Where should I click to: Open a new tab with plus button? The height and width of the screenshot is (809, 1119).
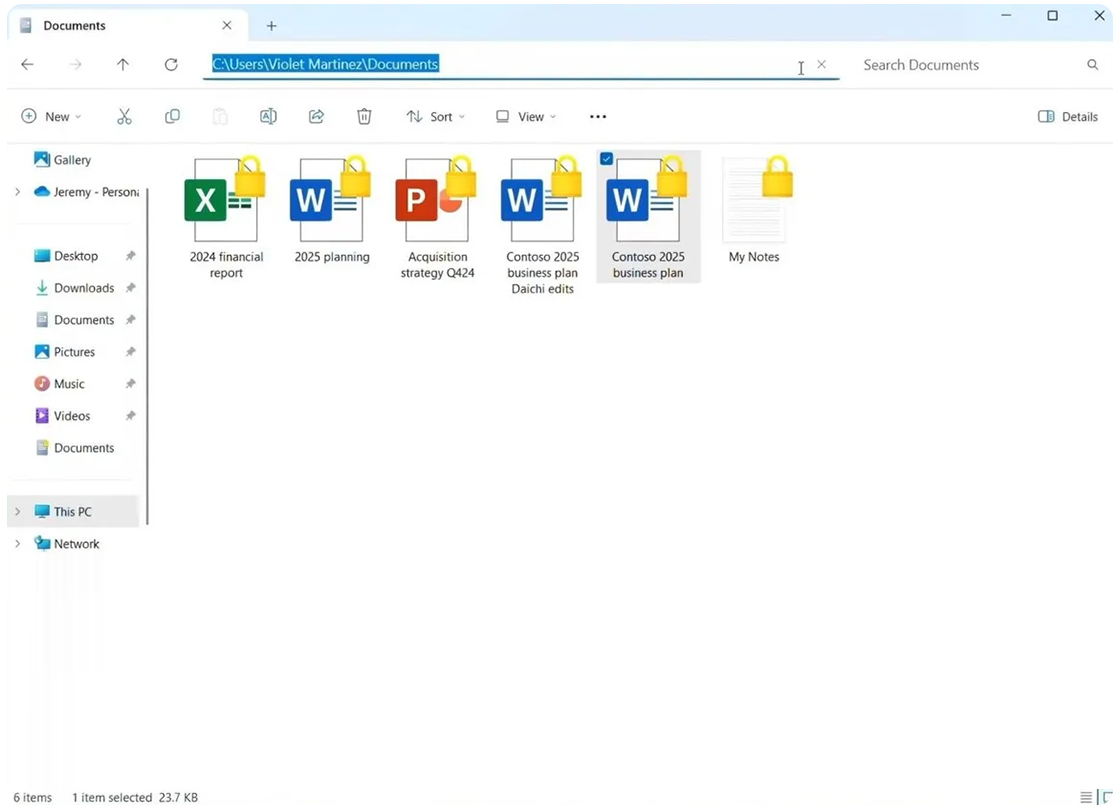tap(271, 26)
